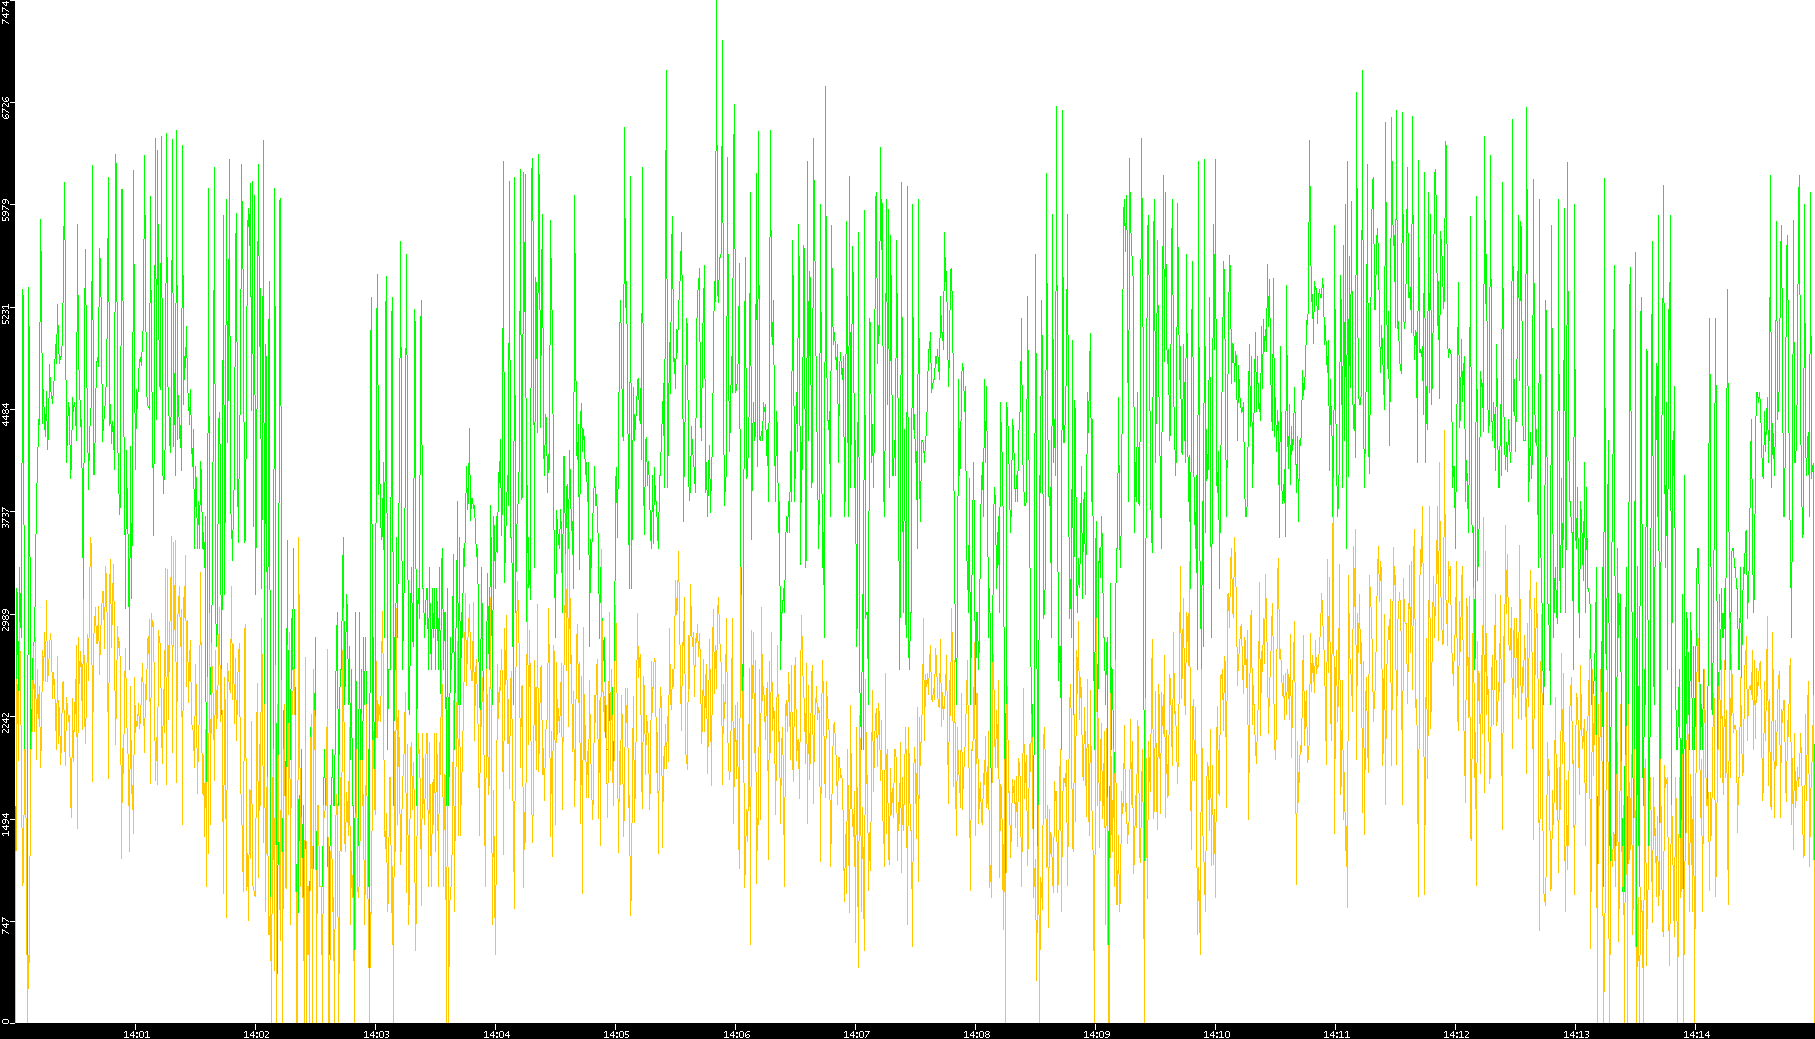Click the 14:08 time axis label
Screen dimensions: 1815x1039
(976, 1034)
